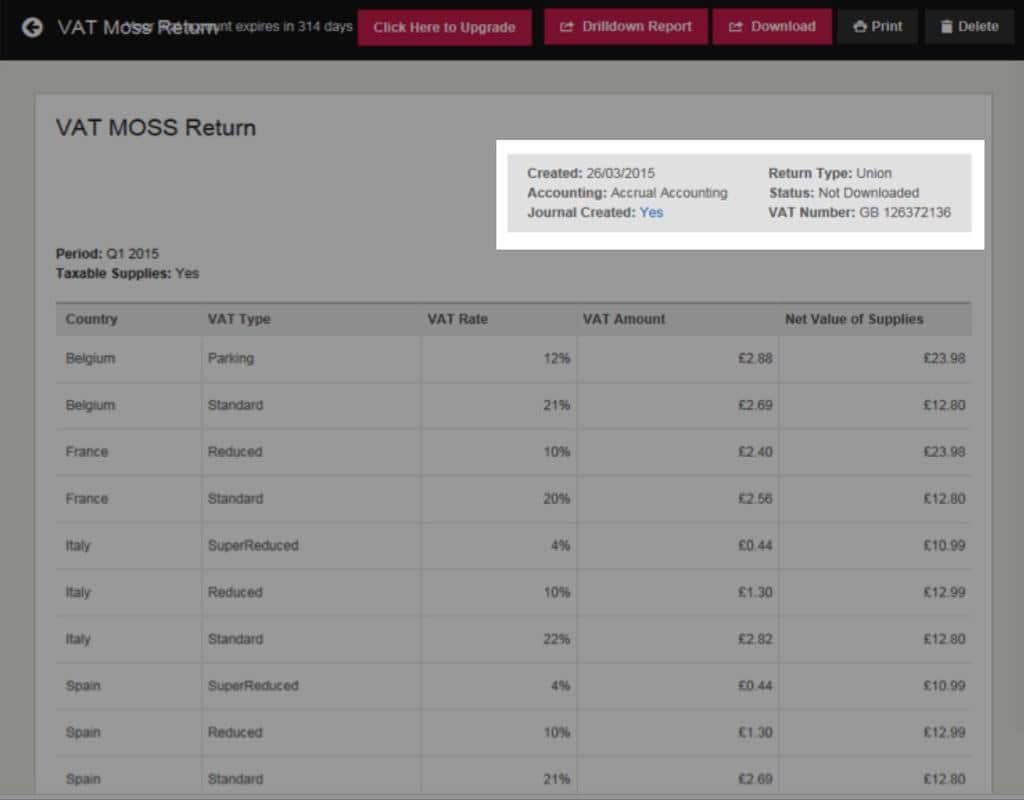Image resolution: width=1024 pixels, height=800 pixels.
Task: Click the VAT Amount column header
Action: click(x=623, y=319)
